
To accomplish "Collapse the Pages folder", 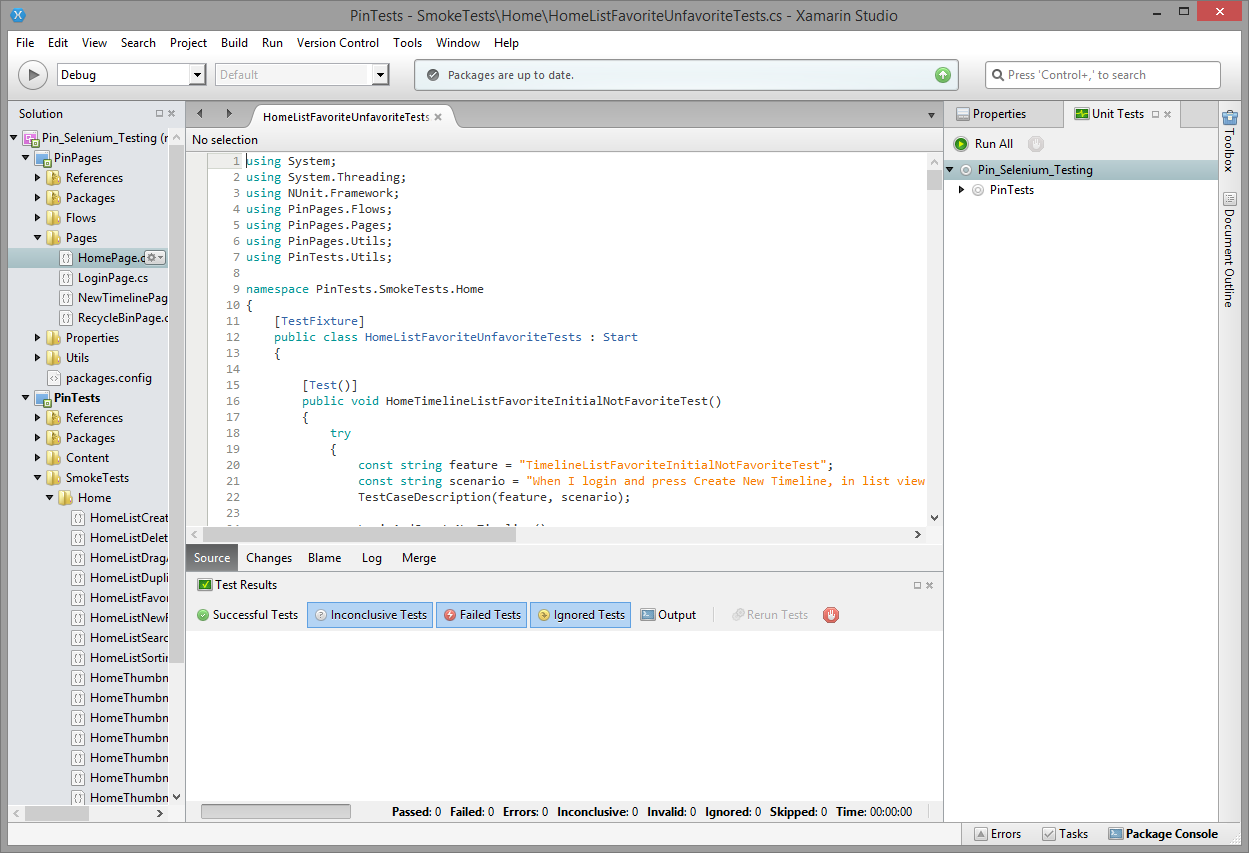I will point(38,238).
